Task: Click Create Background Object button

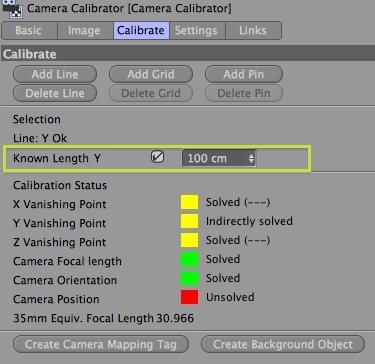Action: point(283,344)
